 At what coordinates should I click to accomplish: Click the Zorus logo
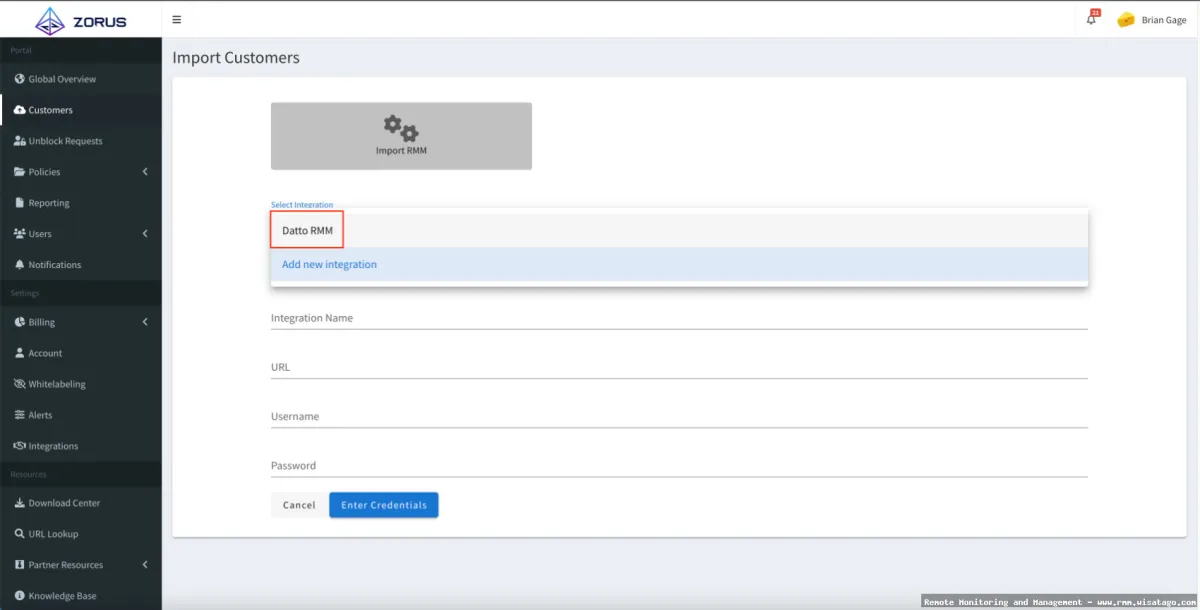click(x=81, y=20)
